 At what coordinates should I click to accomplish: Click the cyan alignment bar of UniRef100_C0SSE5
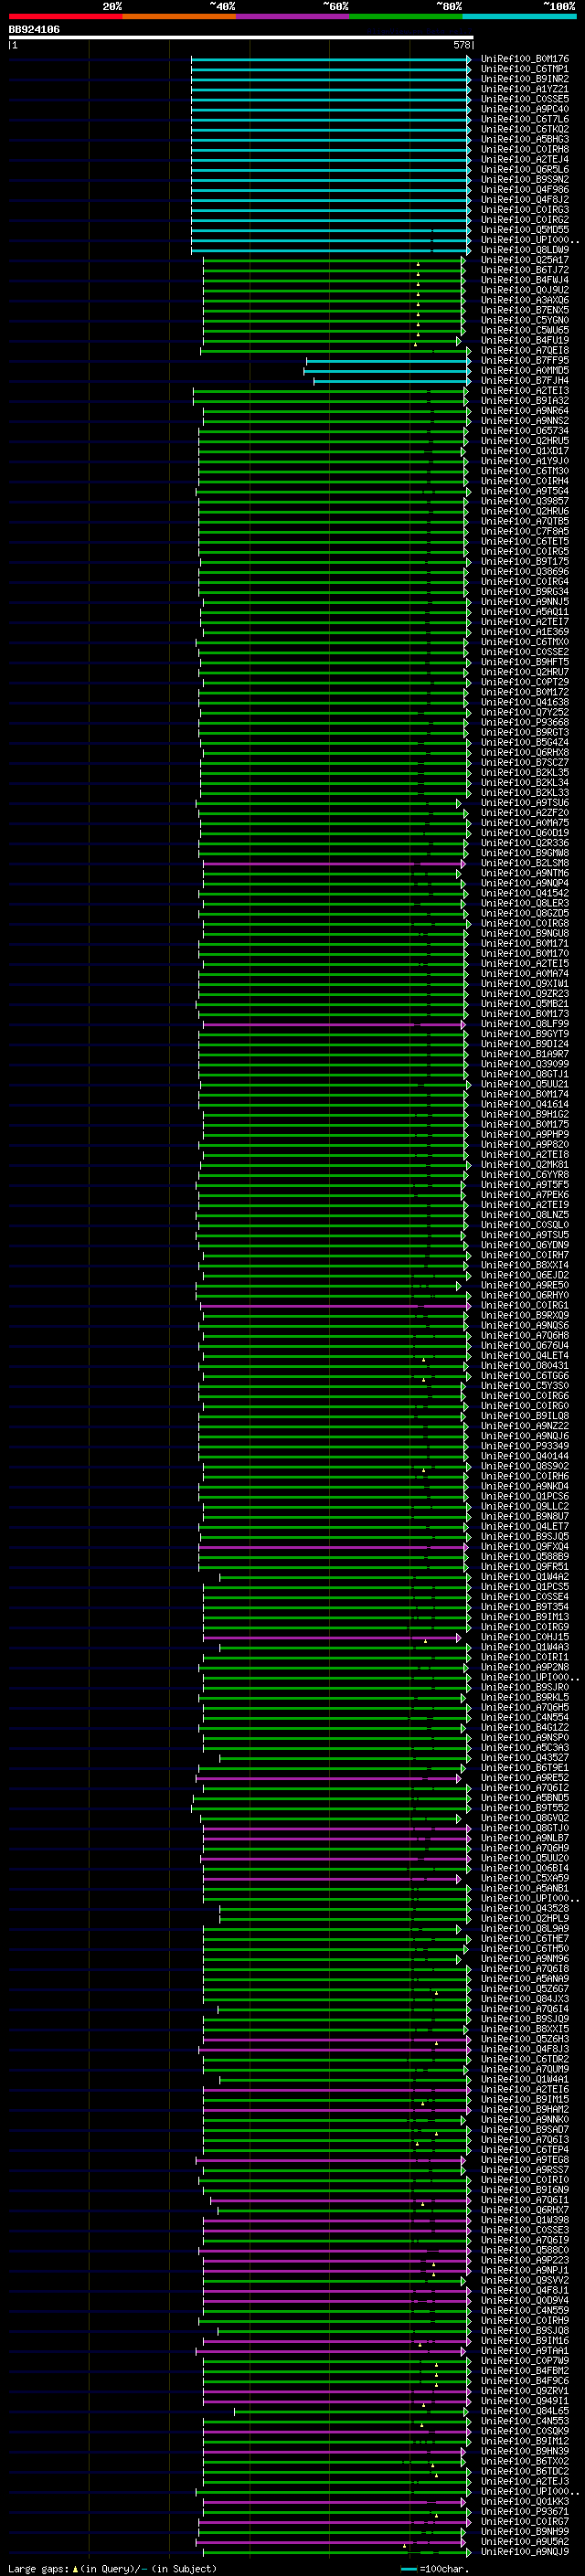tap(330, 99)
